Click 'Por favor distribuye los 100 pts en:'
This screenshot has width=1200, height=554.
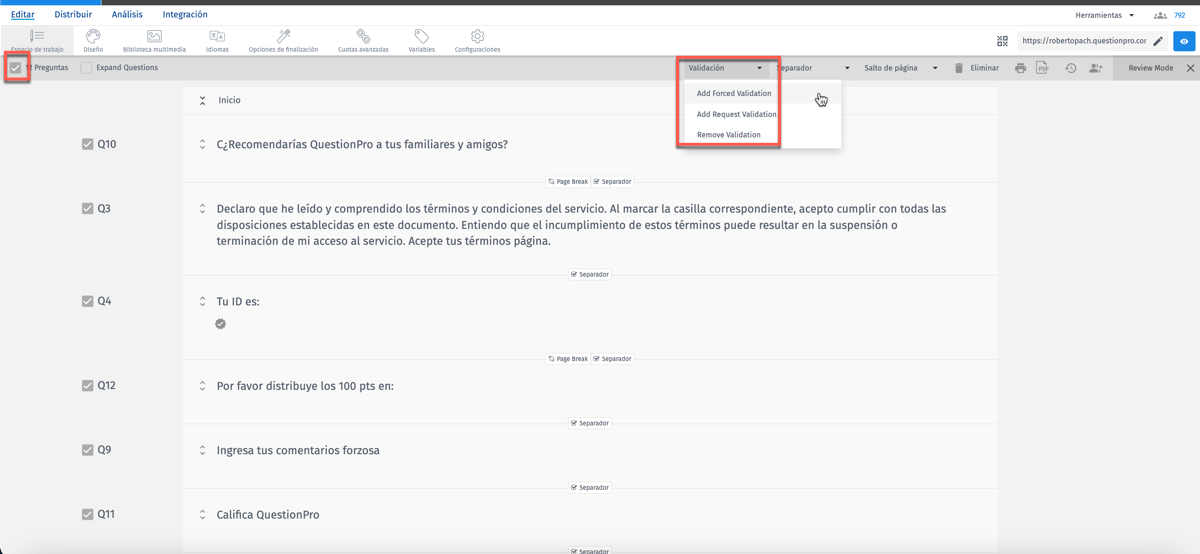[x=305, y=386]
